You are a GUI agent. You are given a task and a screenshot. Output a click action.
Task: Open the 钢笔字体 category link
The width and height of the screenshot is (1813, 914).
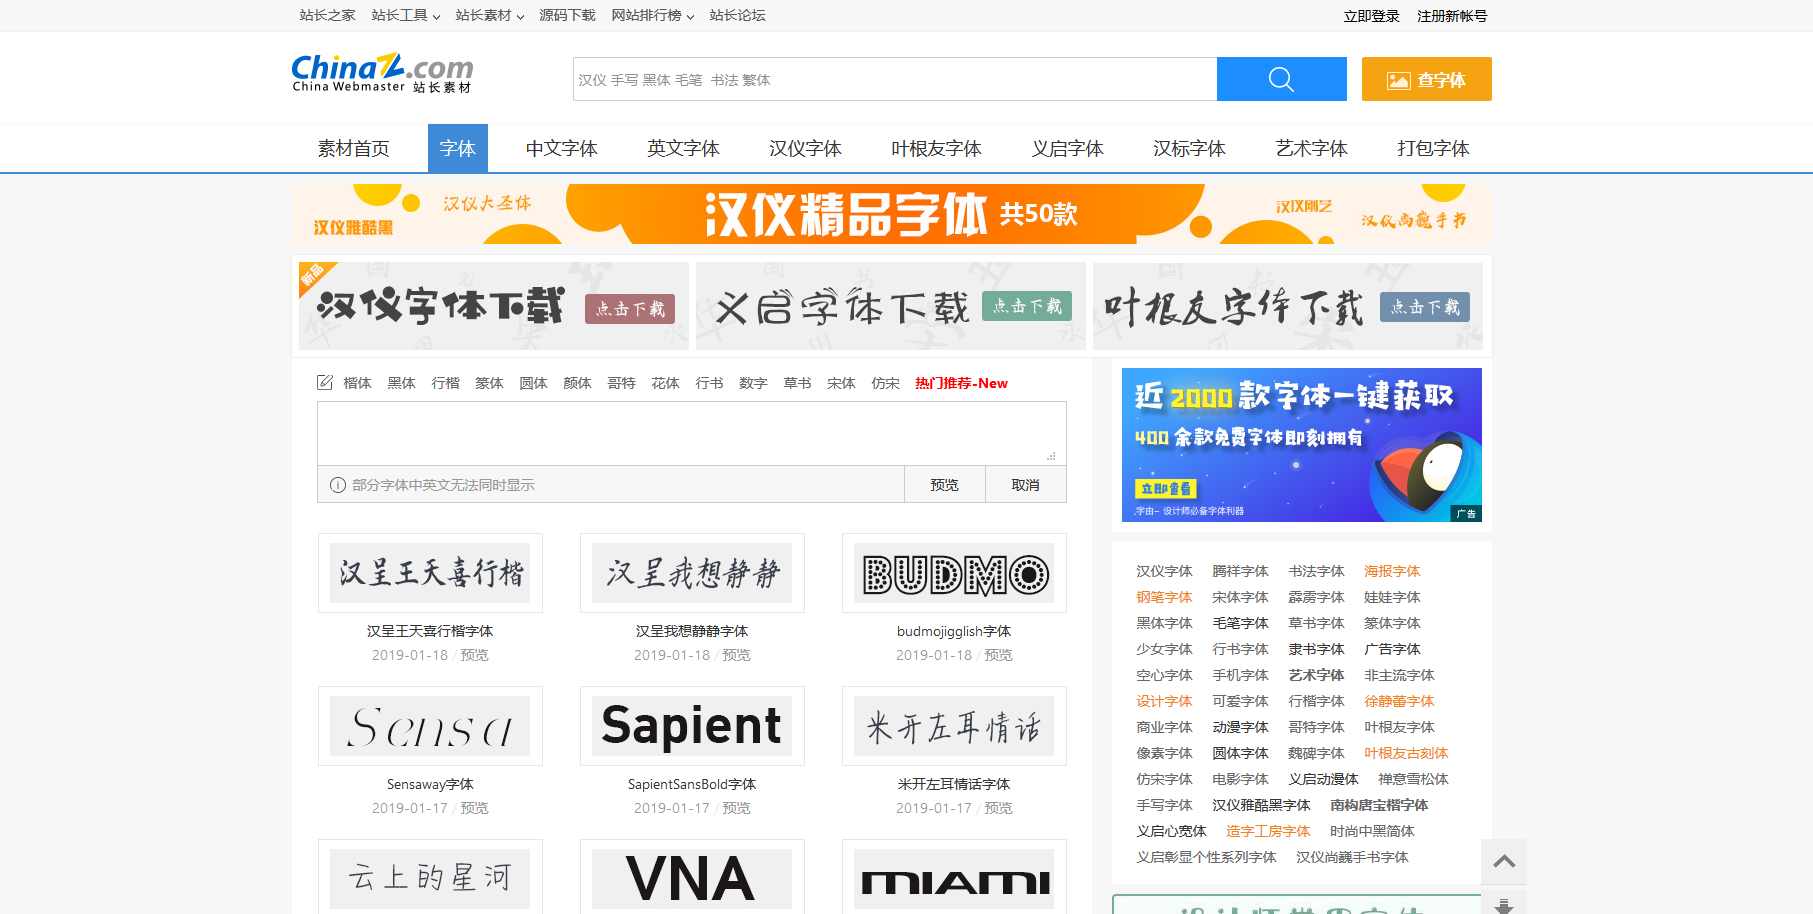1164,597
